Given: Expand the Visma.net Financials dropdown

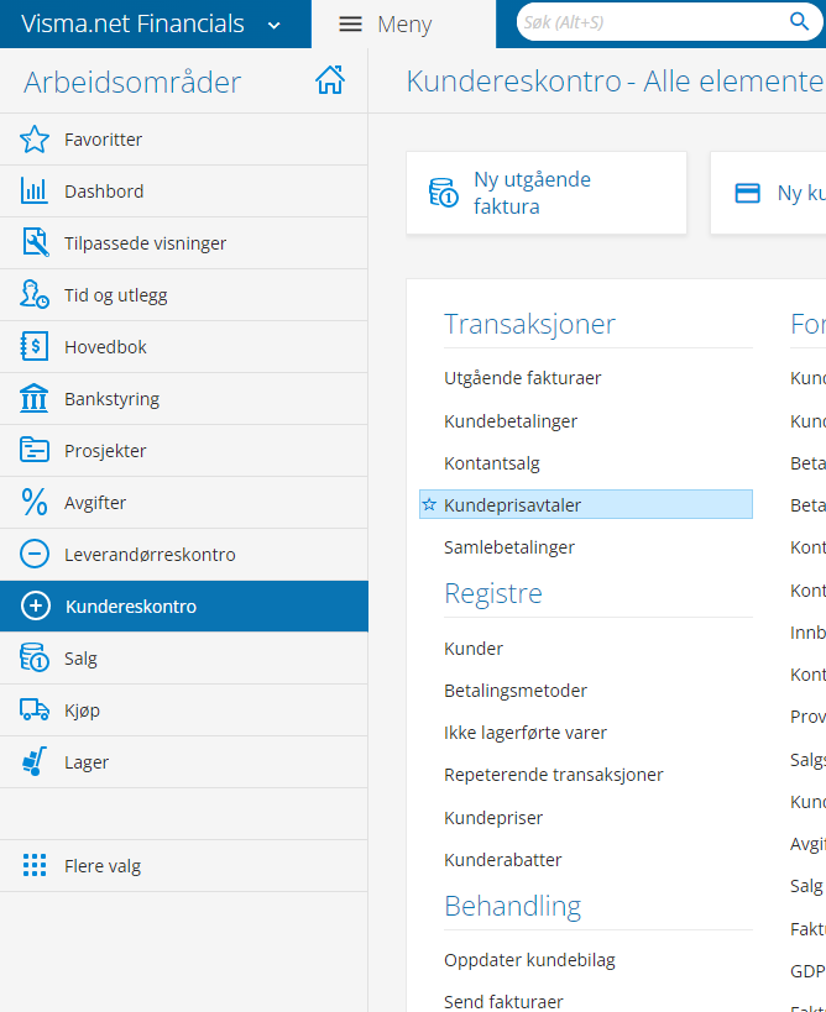Looking at the screenshot, I should pos(274,25).
